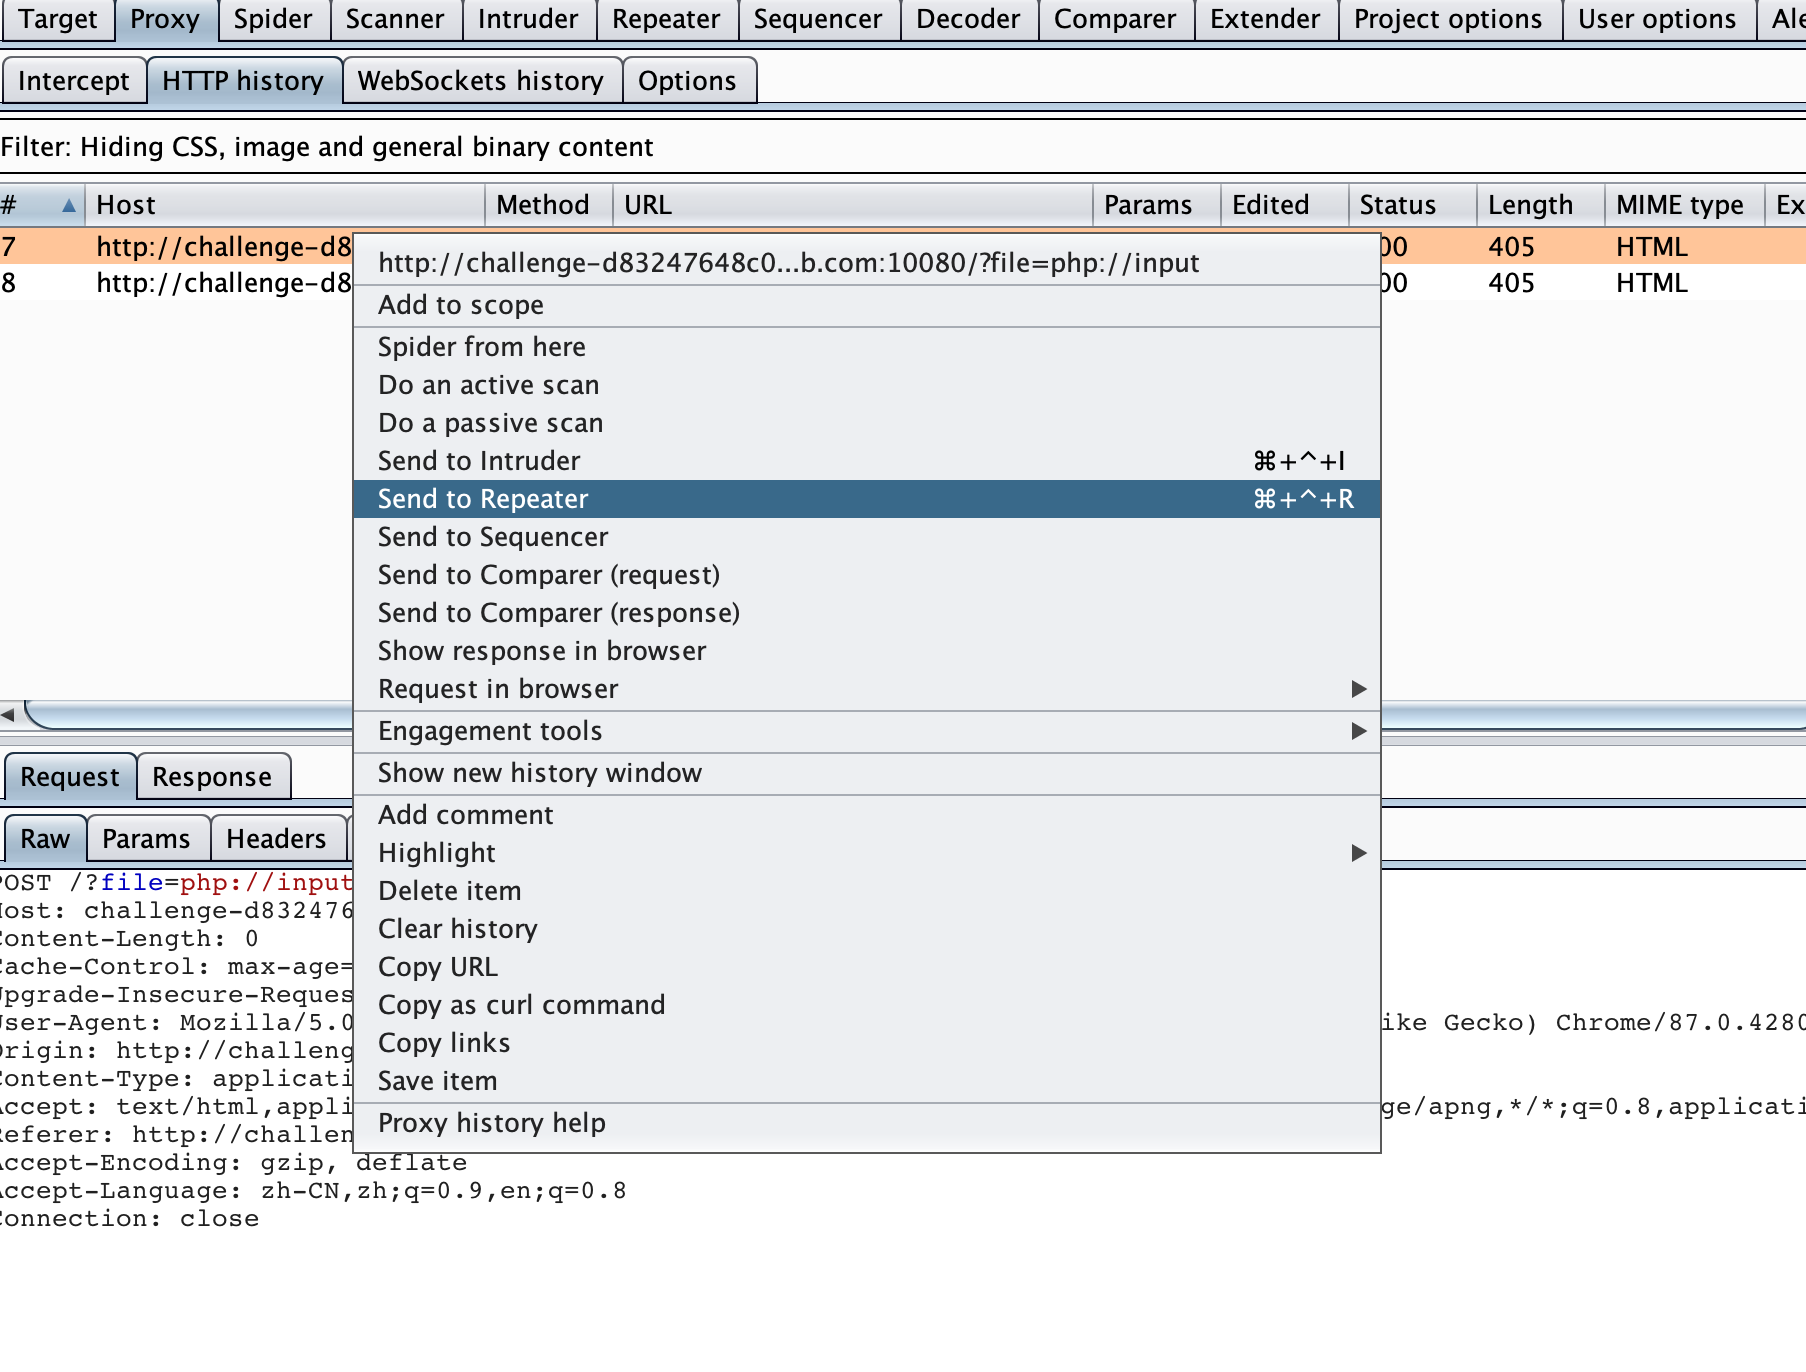Select the Raw view tab
1806x1372 pixels.
coord(45,839)
